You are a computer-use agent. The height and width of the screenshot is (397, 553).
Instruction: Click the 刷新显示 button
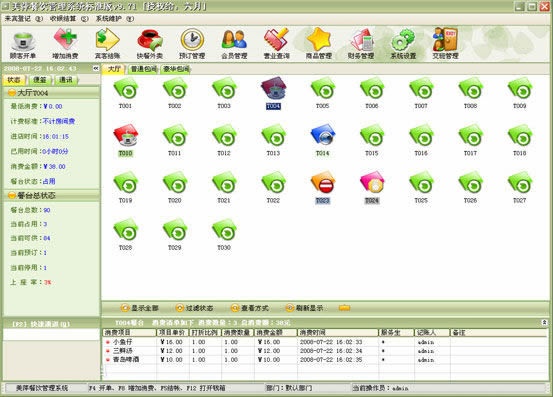click(x=305, y=308)
